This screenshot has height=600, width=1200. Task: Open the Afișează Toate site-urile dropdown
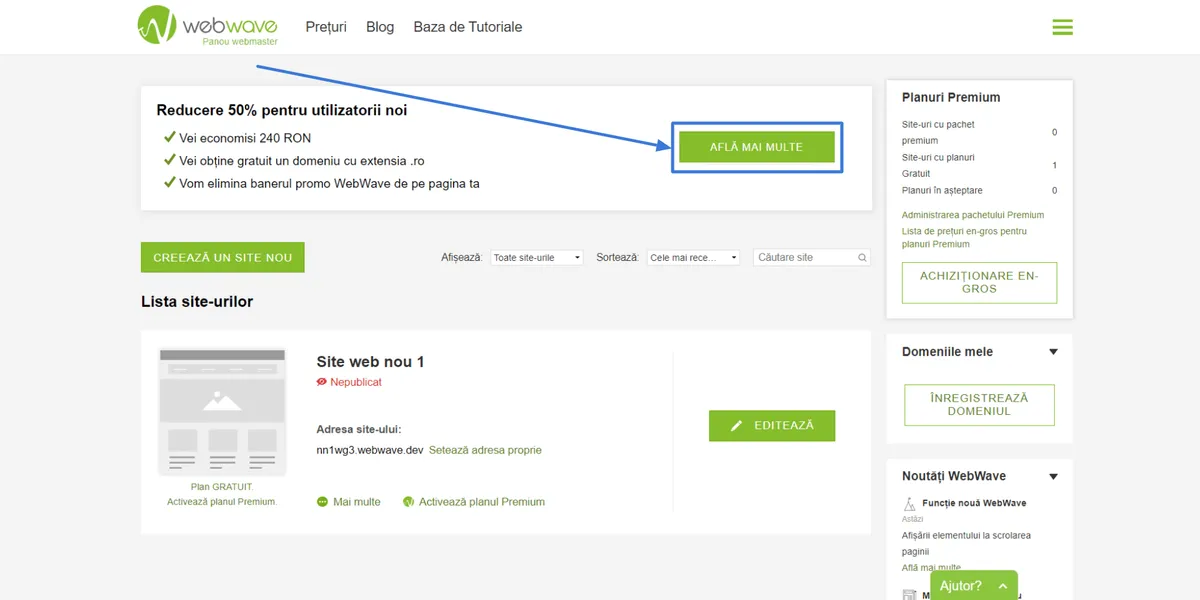[x=537, y=258]
